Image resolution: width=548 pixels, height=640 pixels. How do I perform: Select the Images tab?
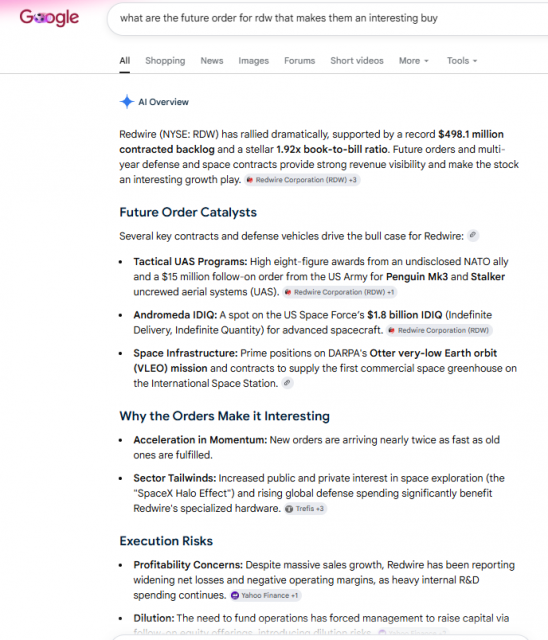point(253,61)
